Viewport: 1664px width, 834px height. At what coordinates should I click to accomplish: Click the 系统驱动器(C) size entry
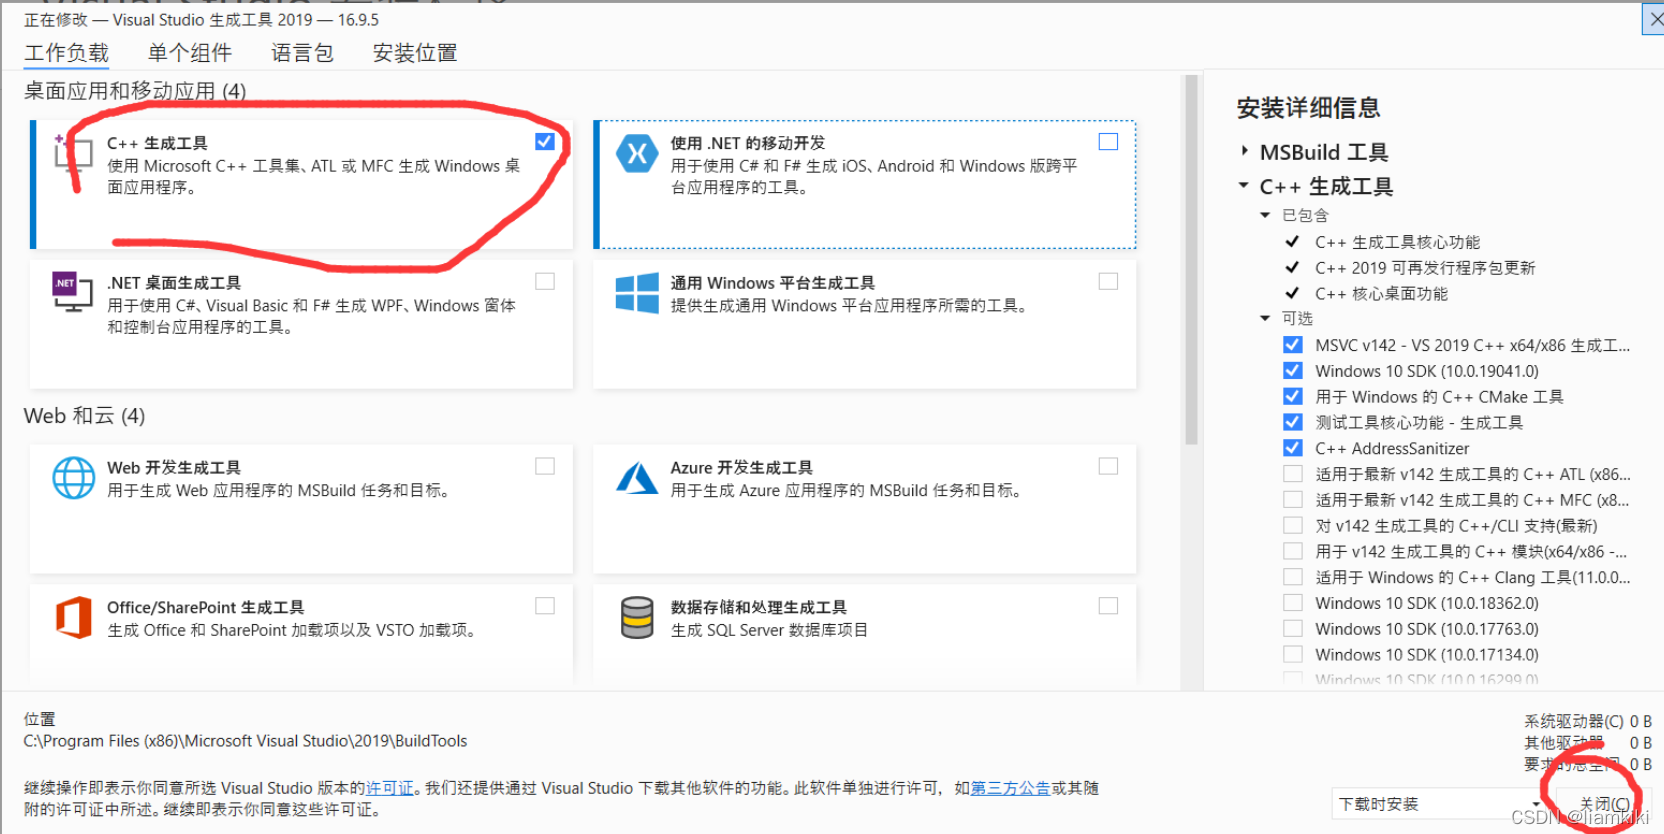coord(1587,721)
